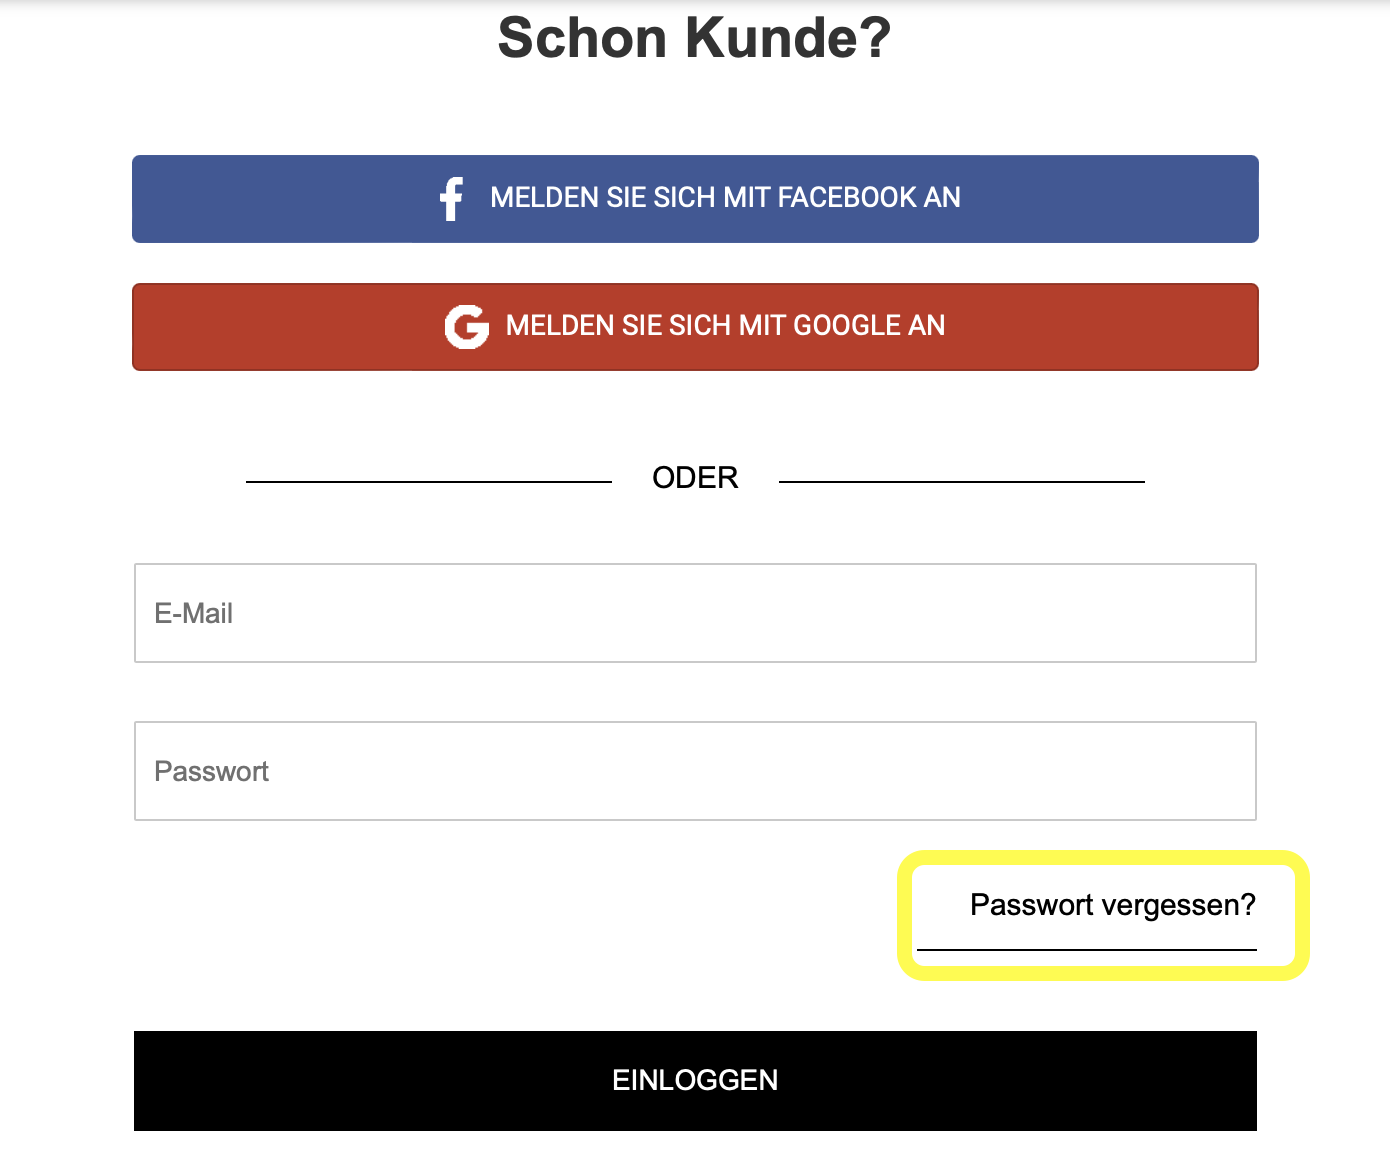Click the white "EINLOGGEN" text label
This screenshot has width=1390, height=1164.
tap(695, 1080)
